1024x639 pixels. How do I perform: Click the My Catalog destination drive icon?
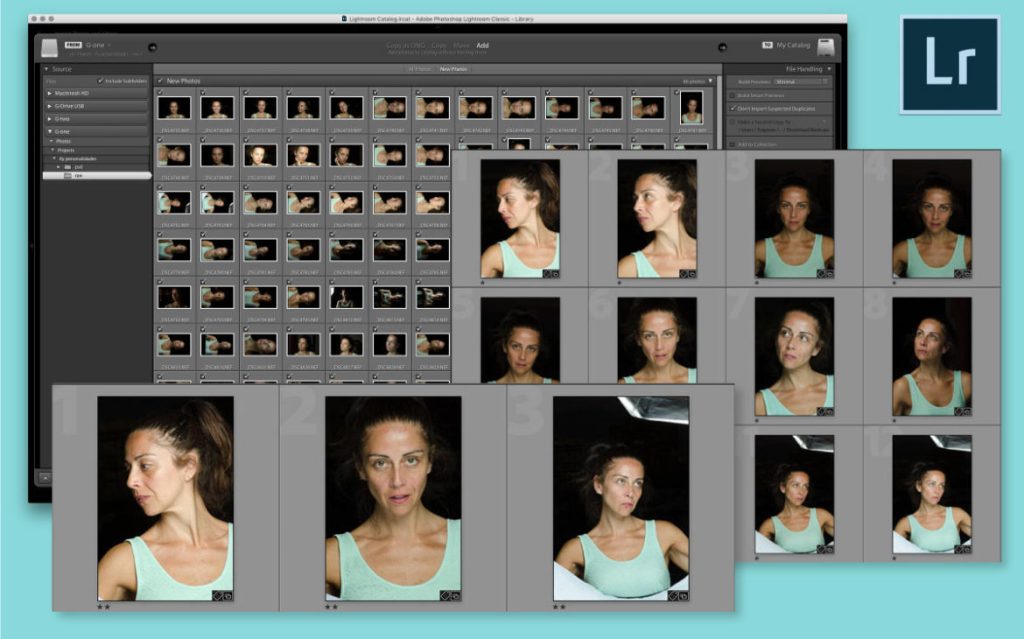pos(825,47)
